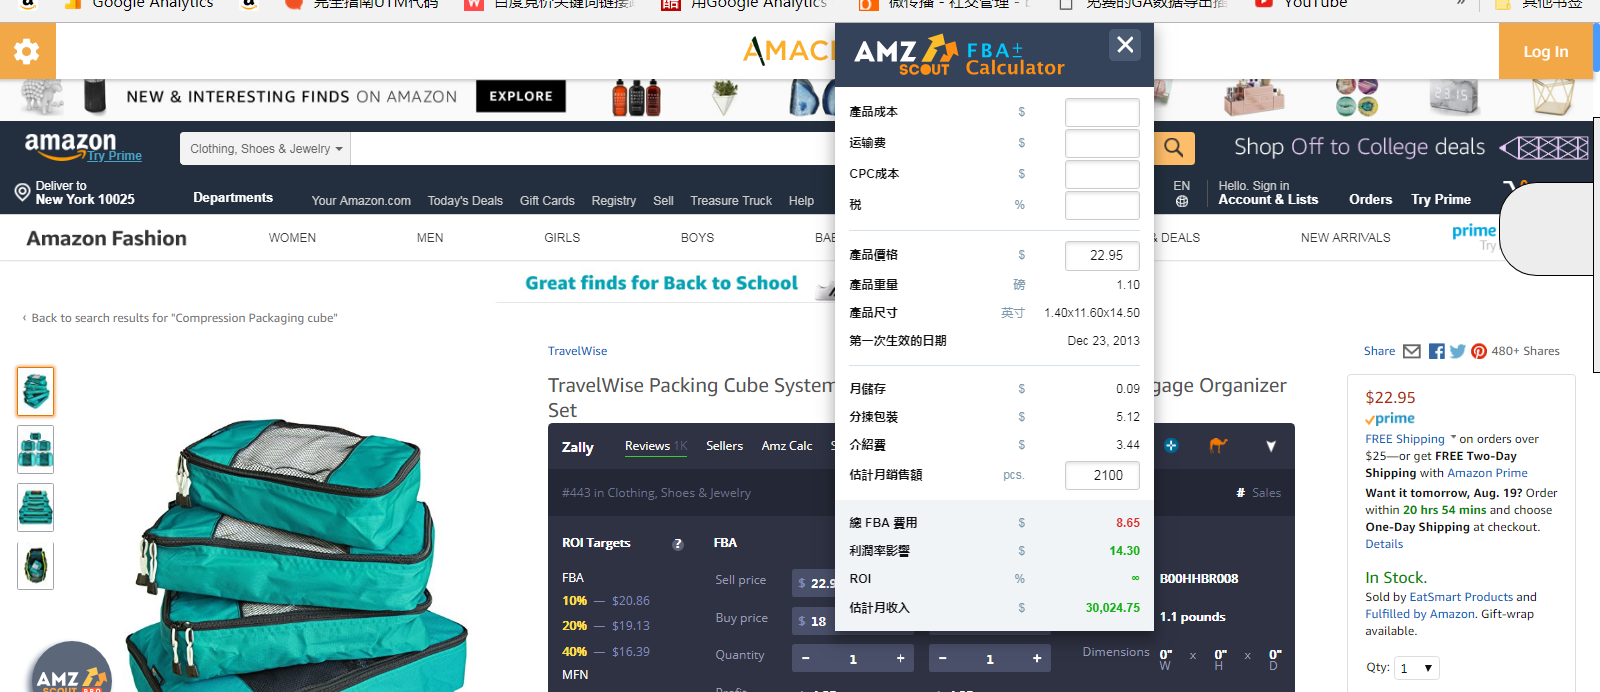The image size is (1600, 692).
Task: Click the 运输费 shipping cost input field
Action: (x=1102, y=143)
